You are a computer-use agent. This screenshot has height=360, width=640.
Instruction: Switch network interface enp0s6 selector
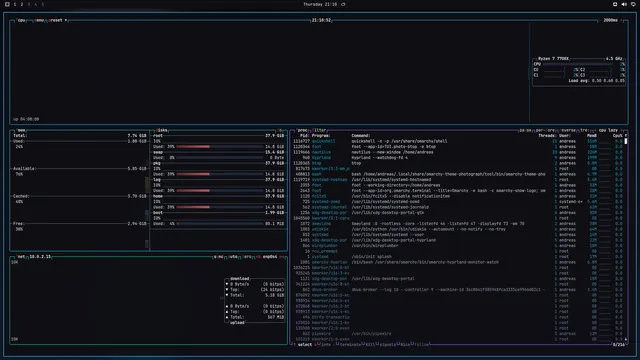[x=270, y=257]
